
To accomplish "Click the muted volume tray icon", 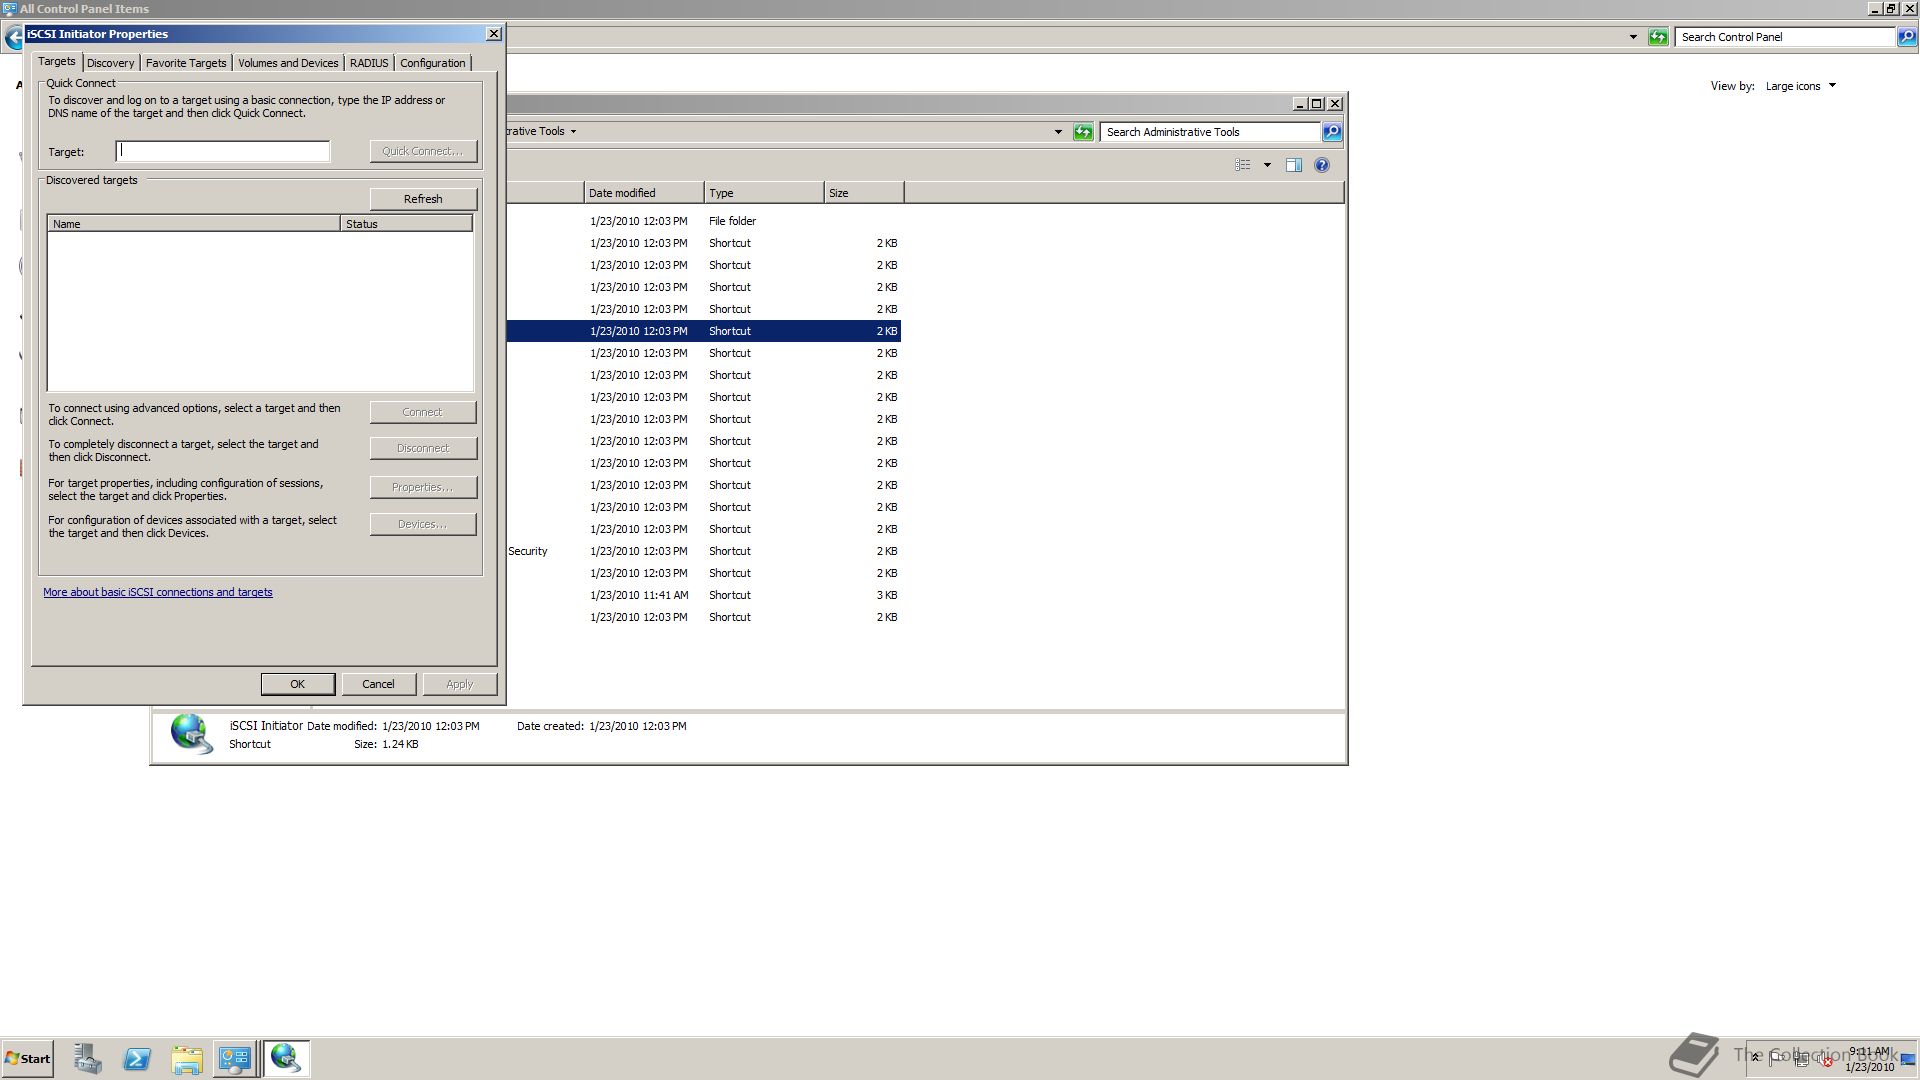I will point(1826,1059).
